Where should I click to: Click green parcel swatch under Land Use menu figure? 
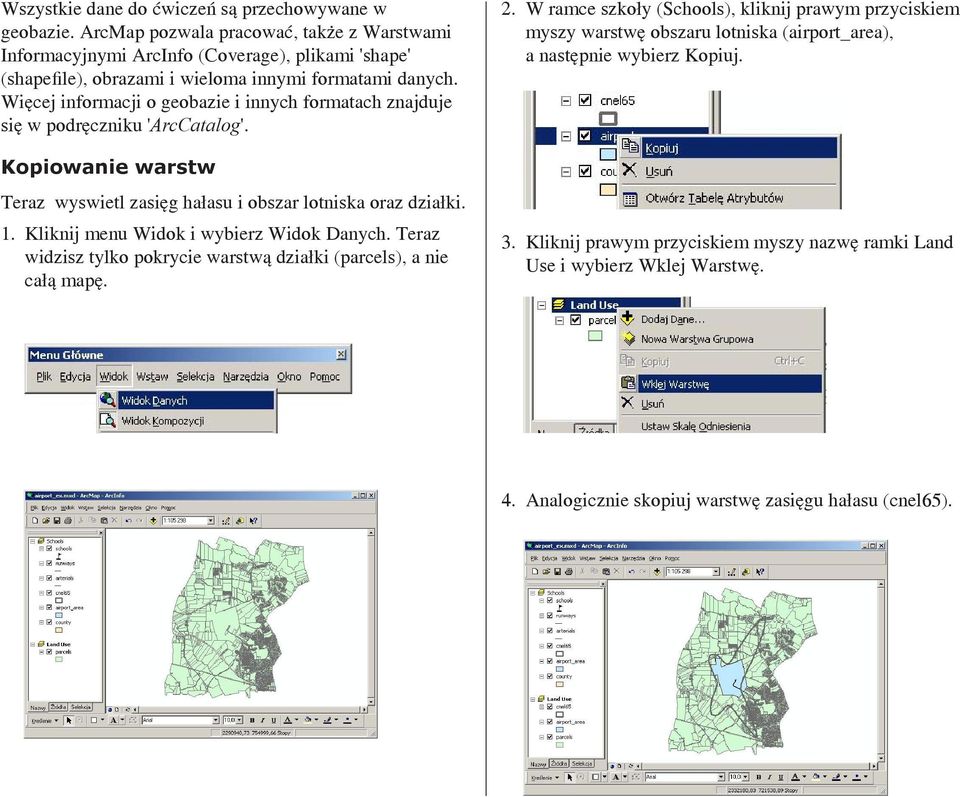click(x=595, y=335)
